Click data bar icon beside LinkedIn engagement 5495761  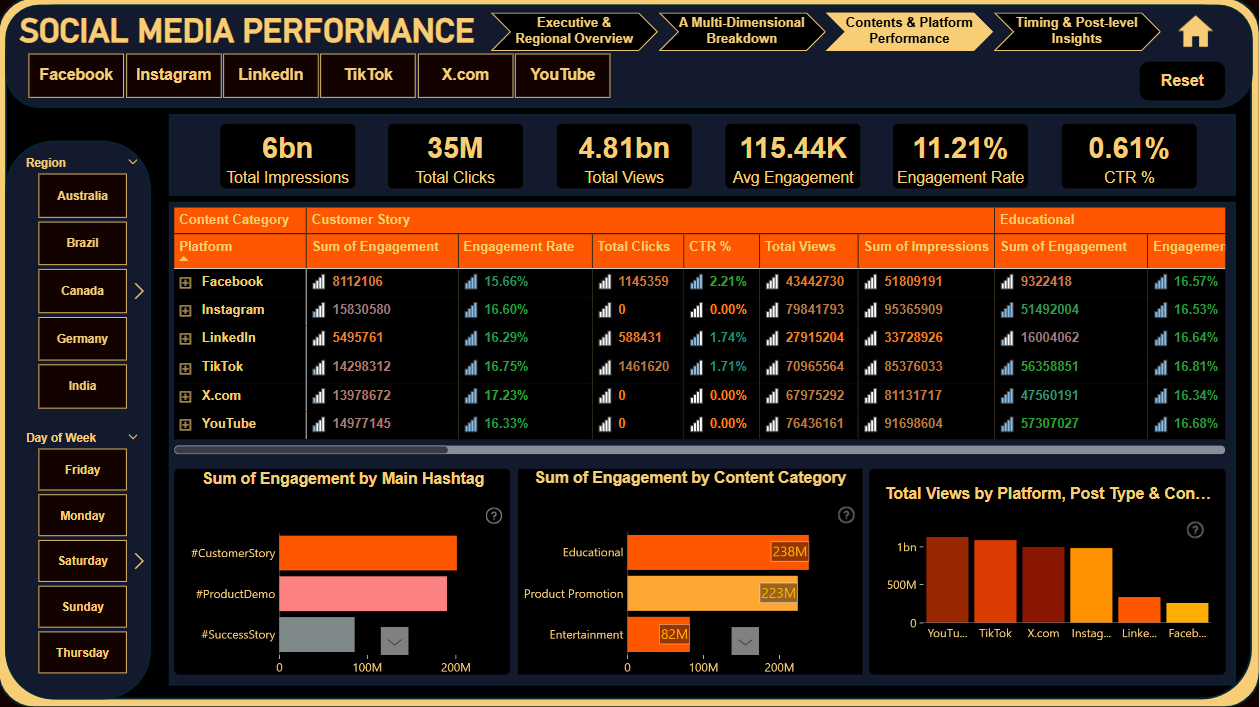pyautogui.click(x=319, y=338)
